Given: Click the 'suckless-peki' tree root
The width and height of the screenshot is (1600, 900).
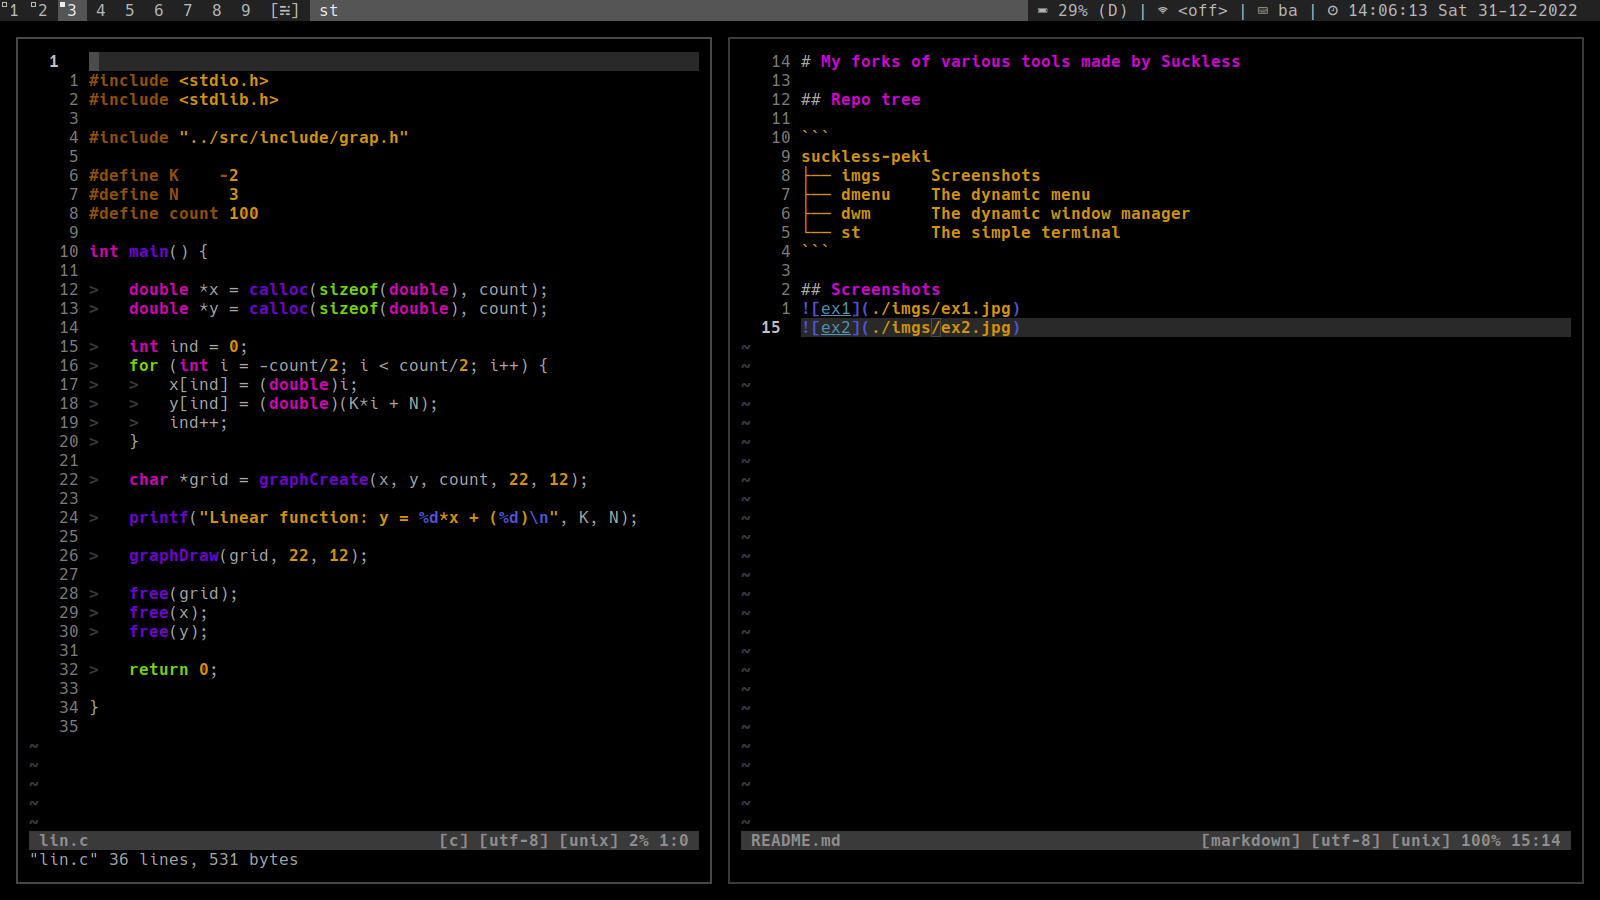Looking at the screenshot, I should pyautogui.click(x=866, y=157).
